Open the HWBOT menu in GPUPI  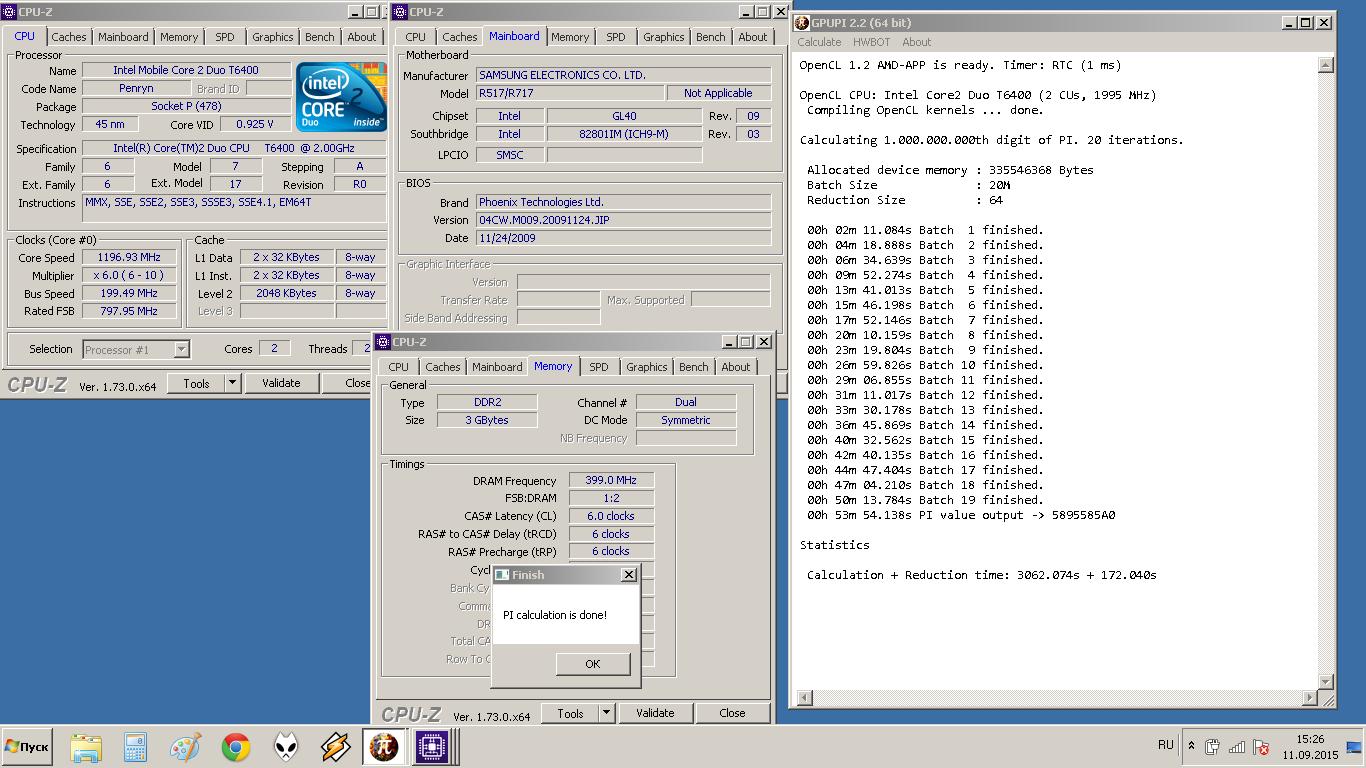point(872,42)
